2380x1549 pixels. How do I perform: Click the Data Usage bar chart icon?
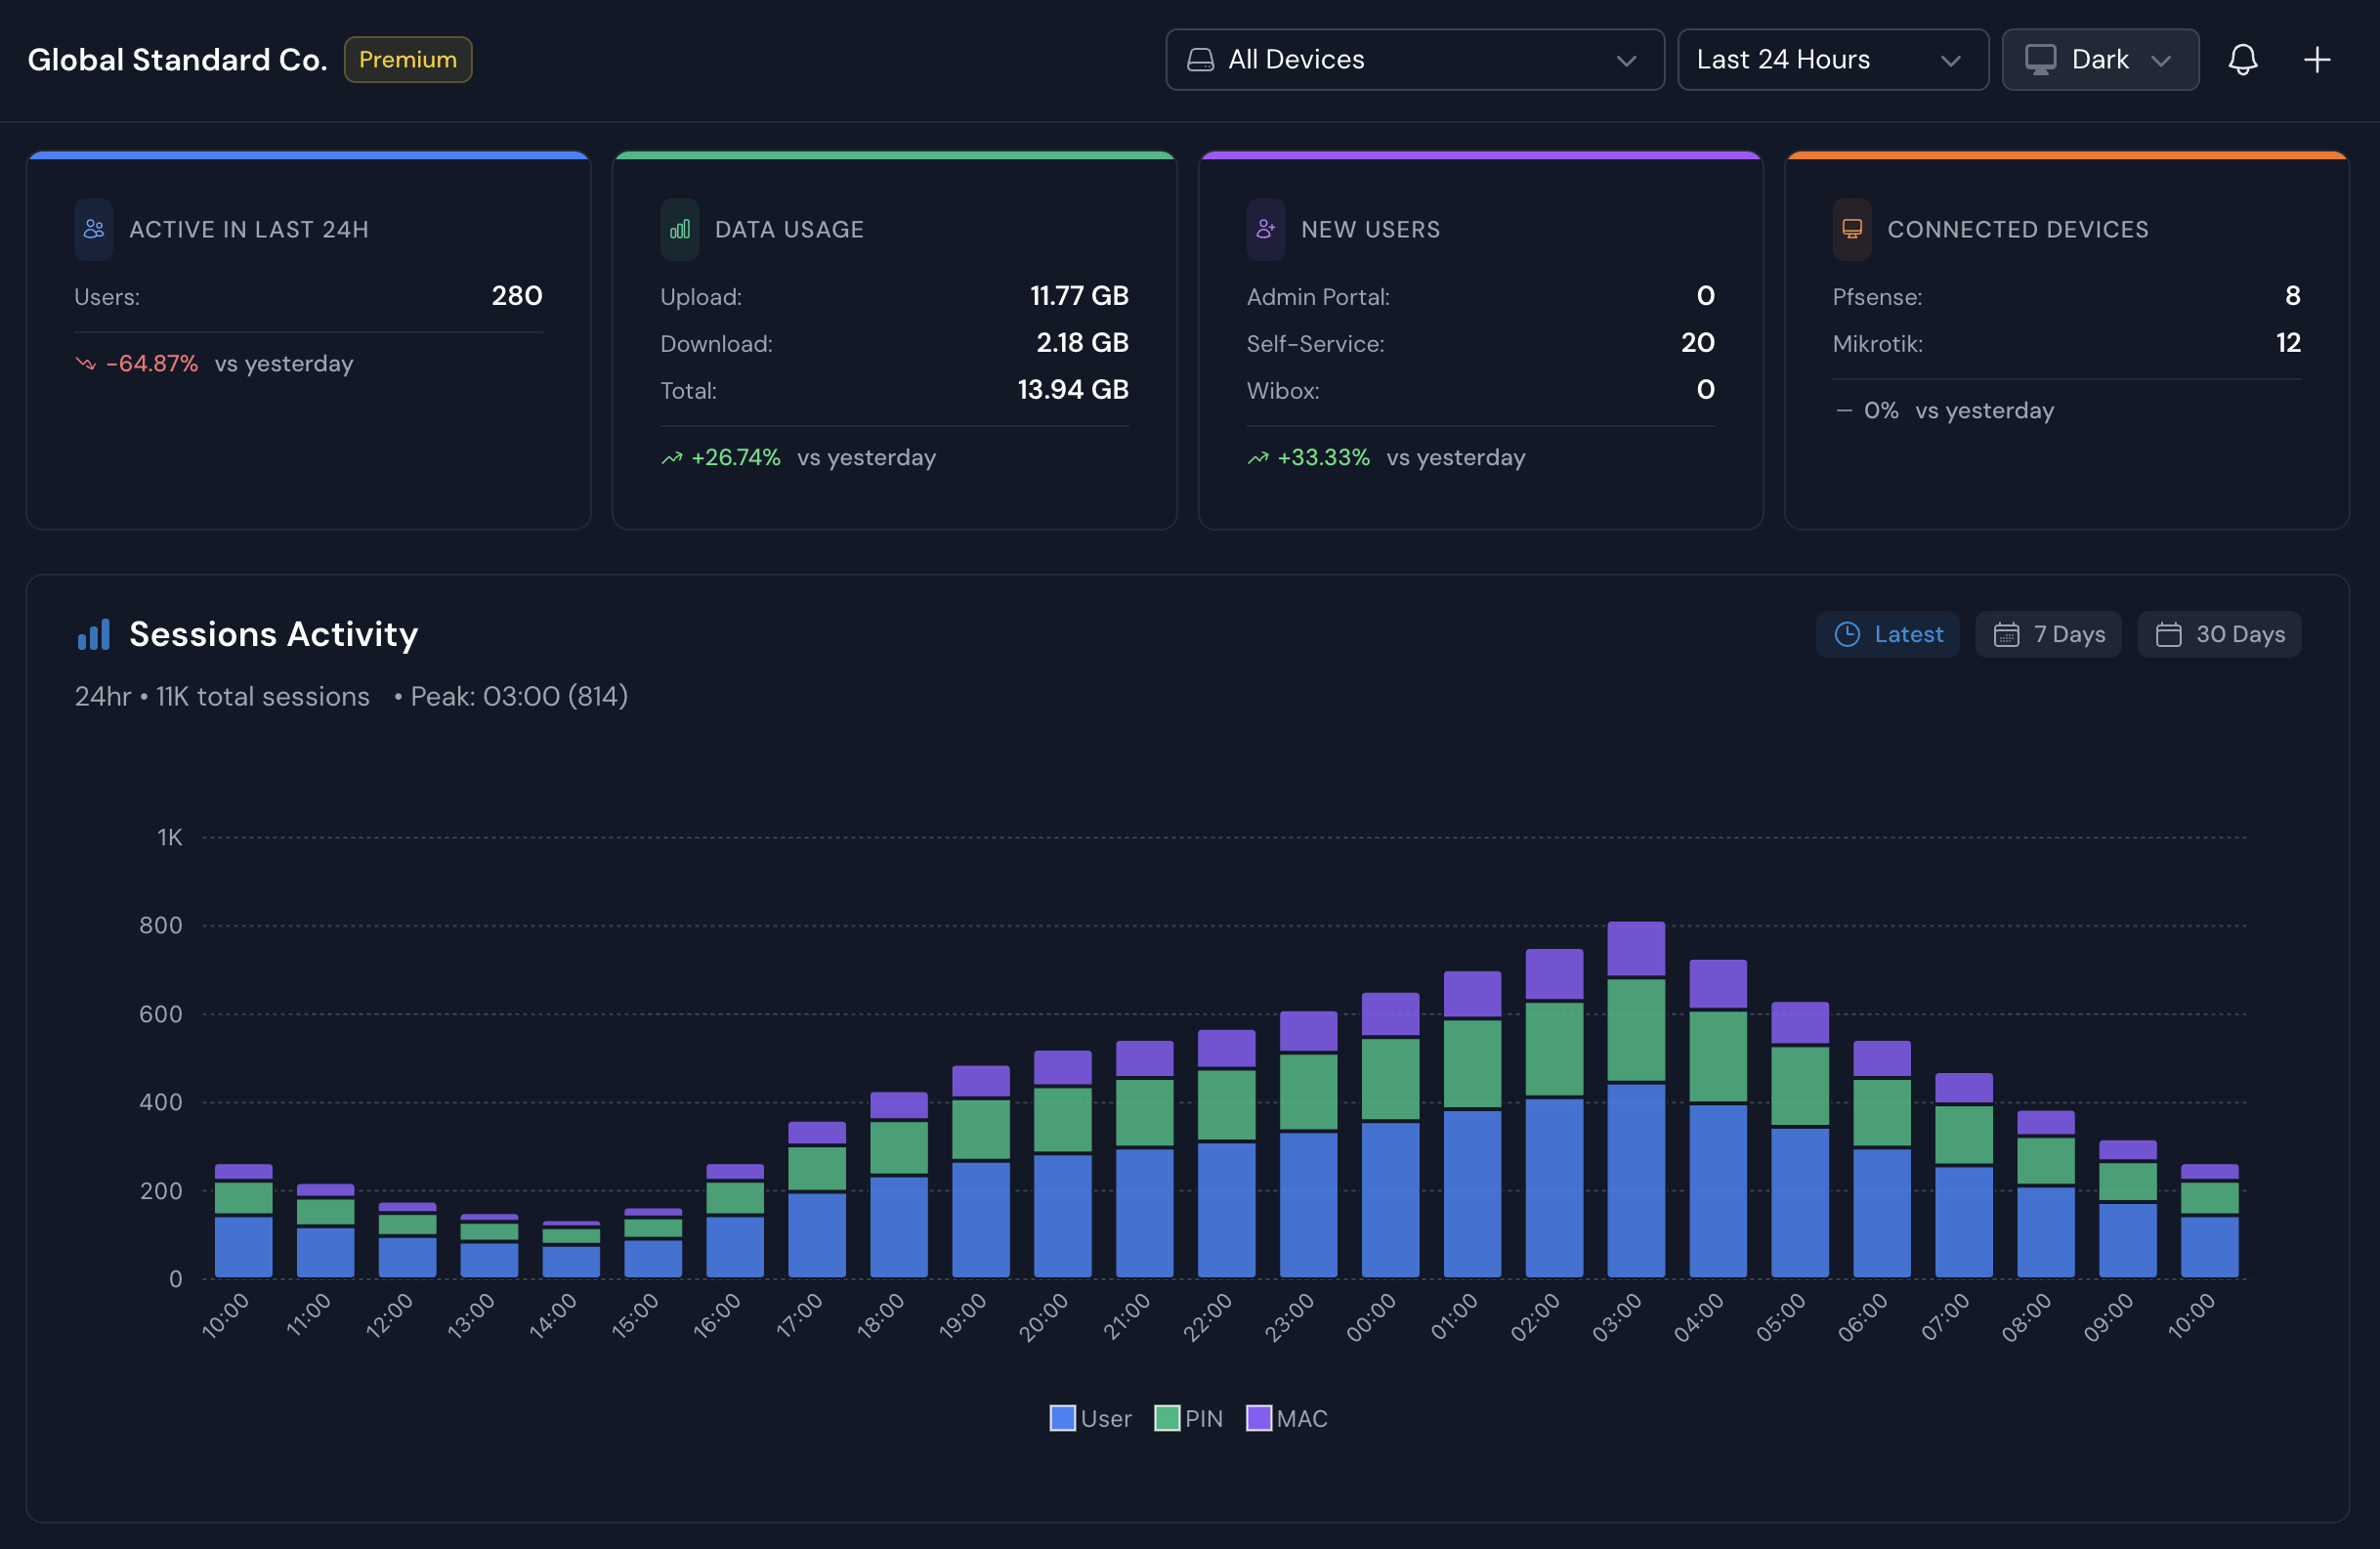tap(680, 229)
